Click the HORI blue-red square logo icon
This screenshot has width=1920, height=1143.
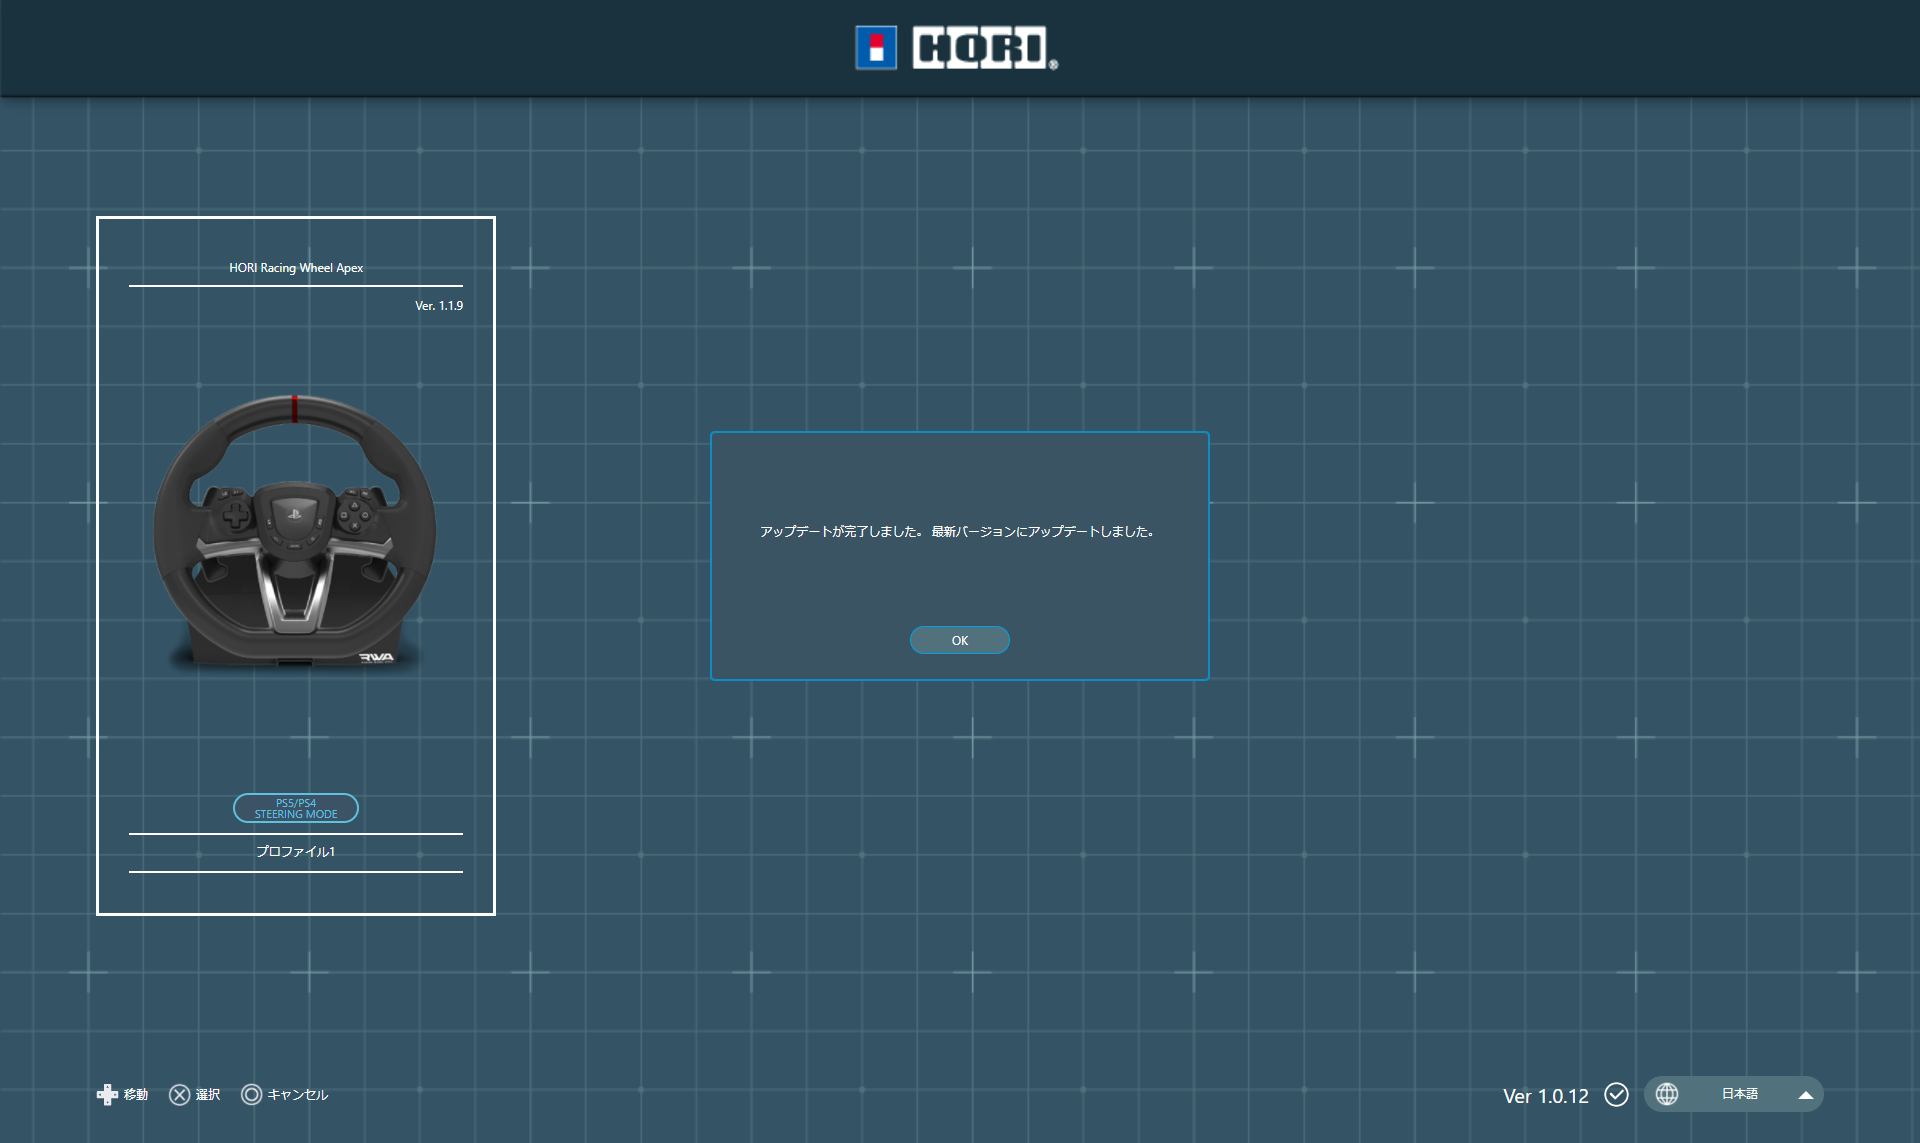[x=876, y=48]
